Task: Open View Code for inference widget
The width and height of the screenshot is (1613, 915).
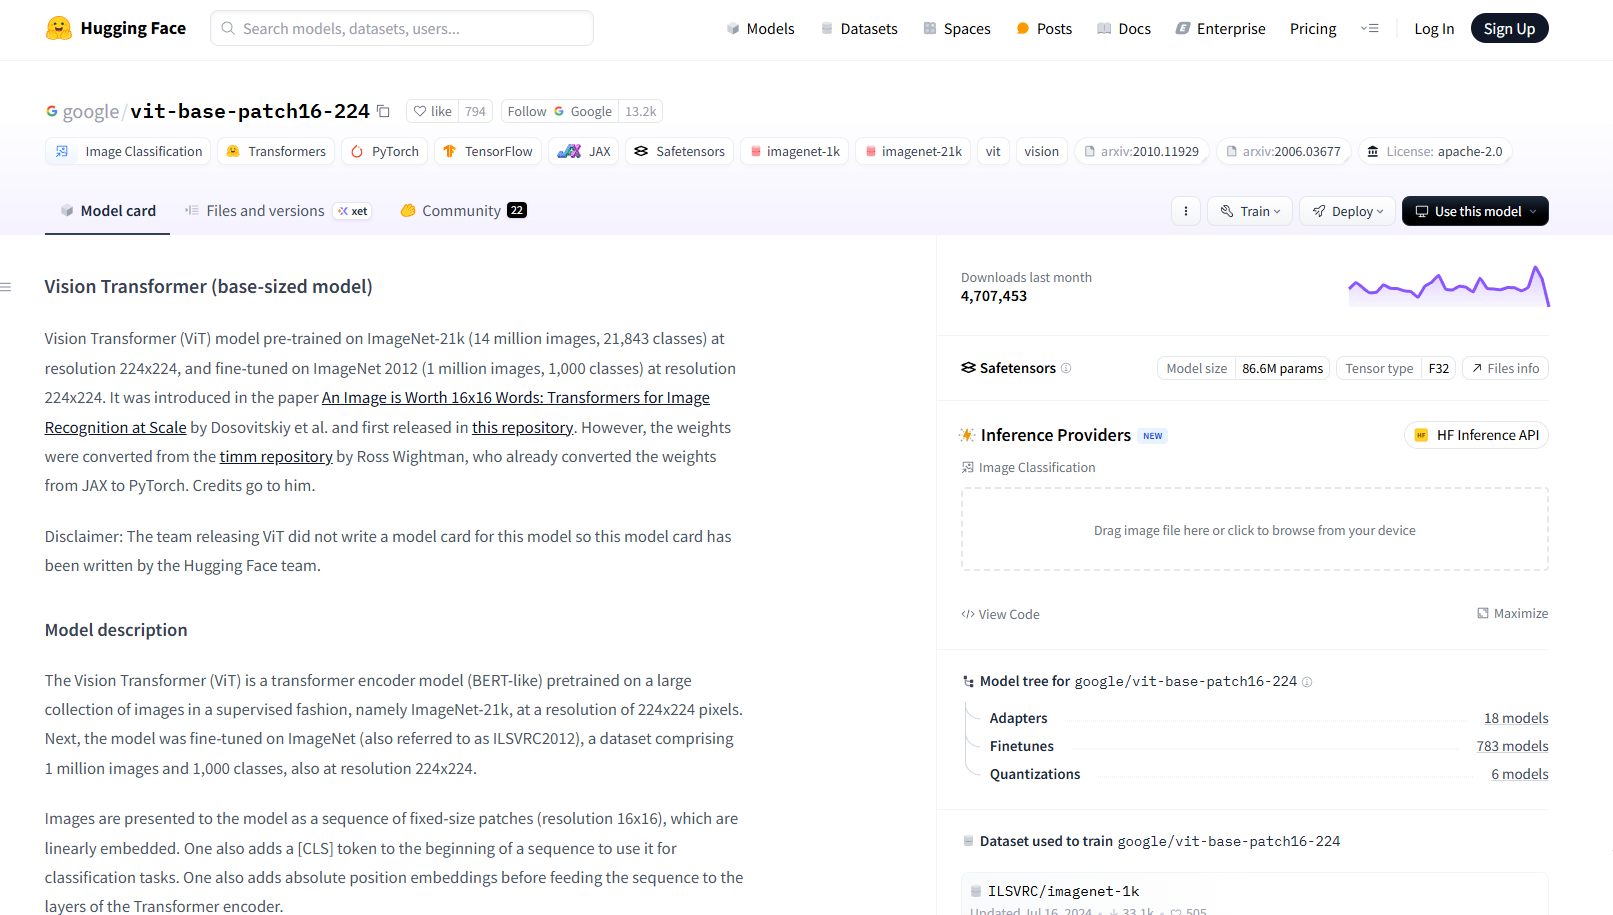Action: [x=1000, y=614]
